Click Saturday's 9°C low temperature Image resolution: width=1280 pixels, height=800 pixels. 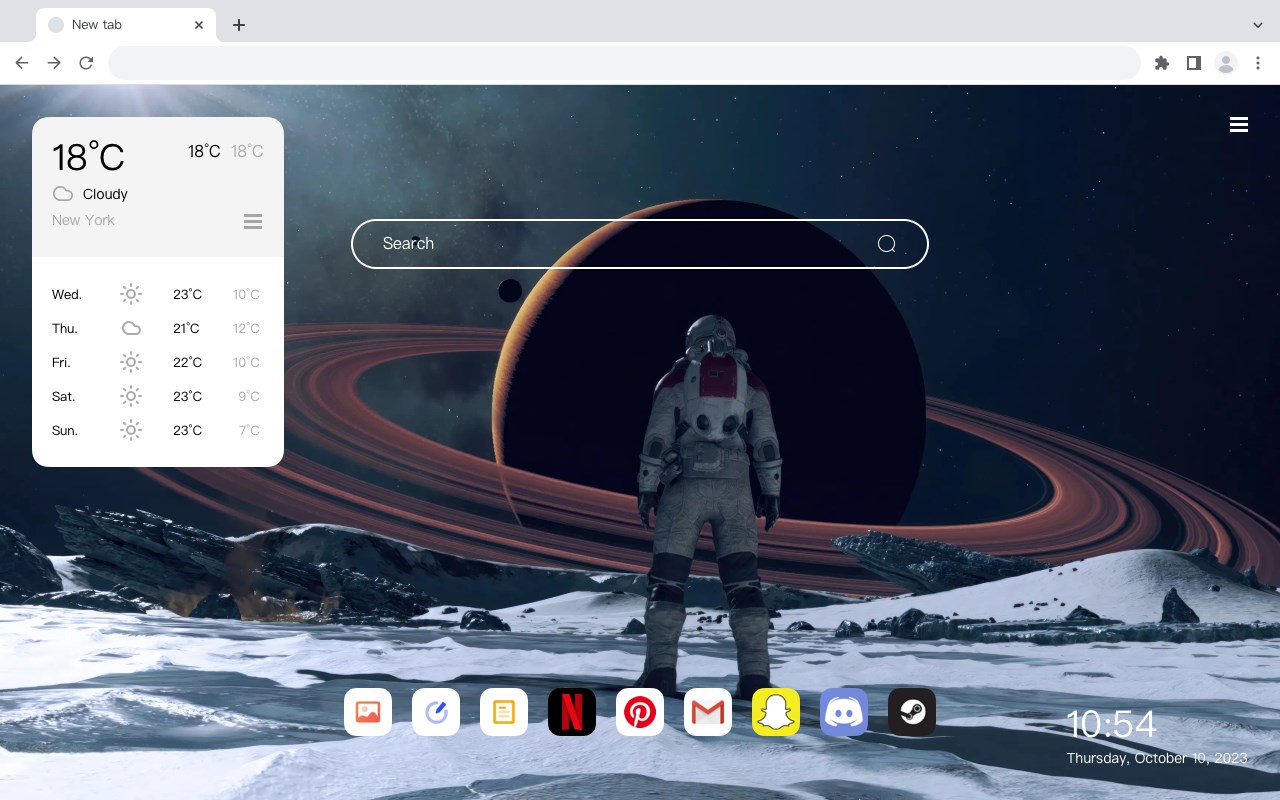tap(249, 396)
